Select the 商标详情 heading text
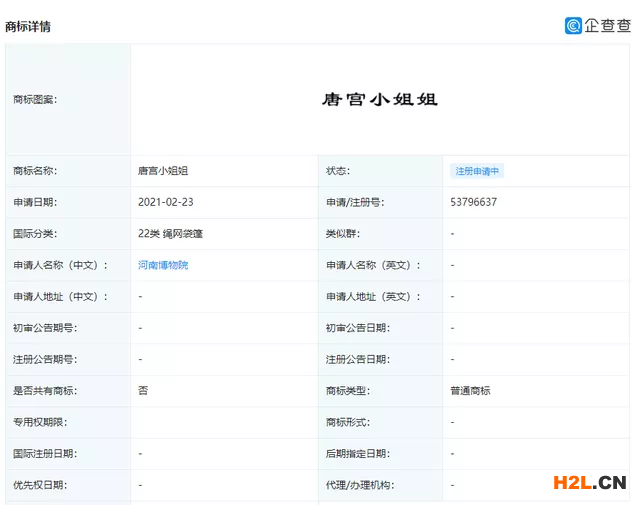 [x=28, y=27]
